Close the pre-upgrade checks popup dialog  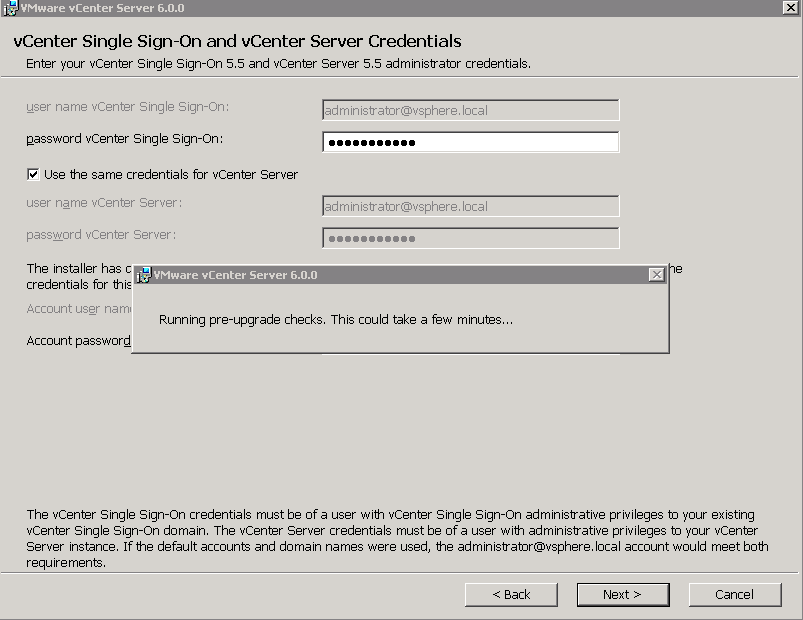656,275
